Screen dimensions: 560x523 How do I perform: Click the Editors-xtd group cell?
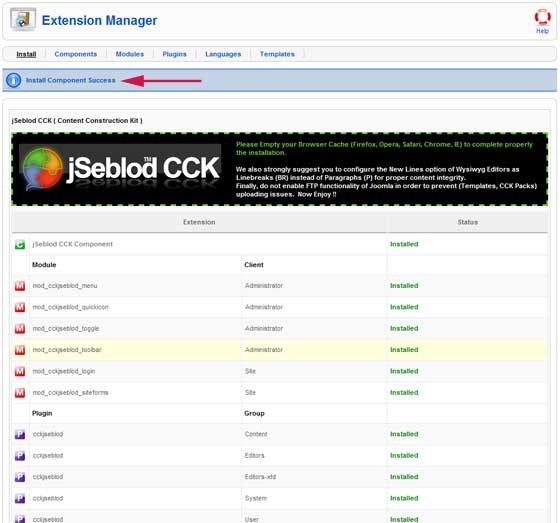[260, 477]
